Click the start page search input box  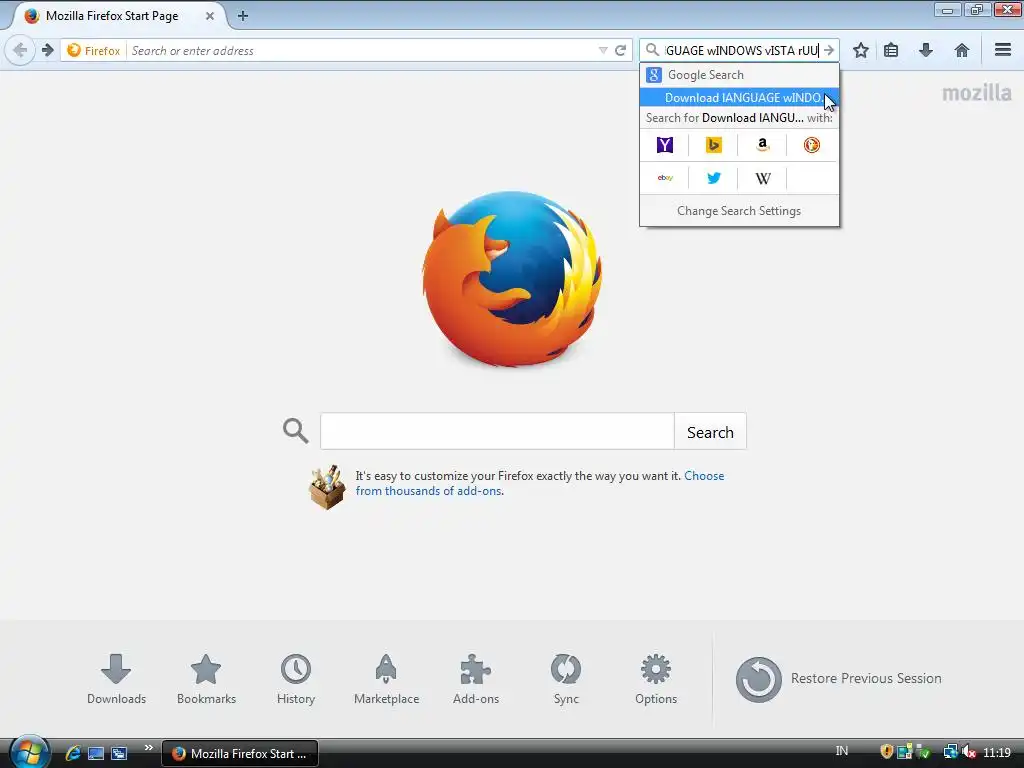click(x=497, y=431)
